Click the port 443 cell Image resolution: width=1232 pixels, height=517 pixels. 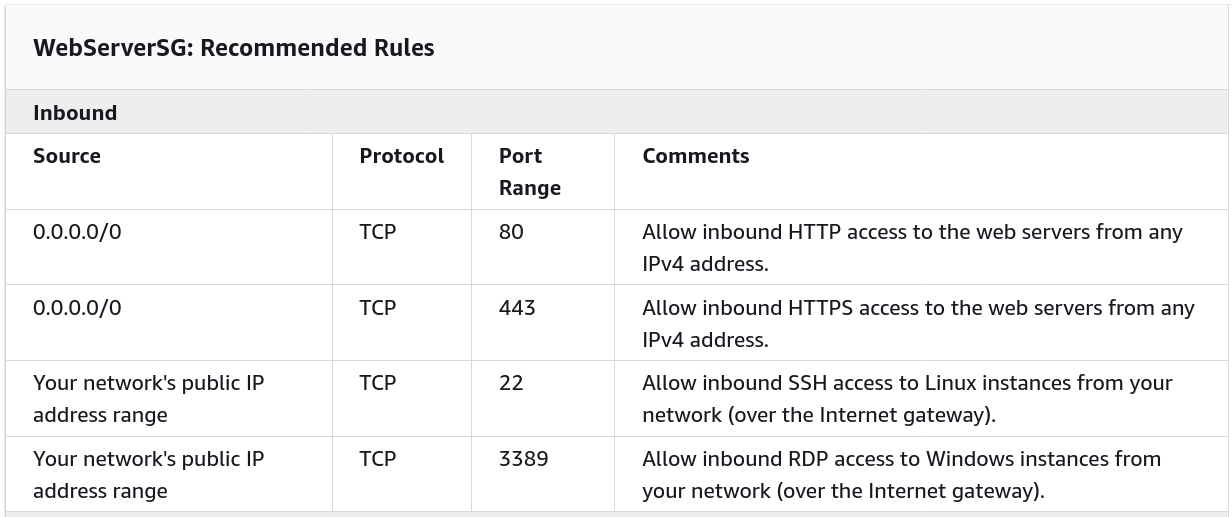click(x=517, y=308)
